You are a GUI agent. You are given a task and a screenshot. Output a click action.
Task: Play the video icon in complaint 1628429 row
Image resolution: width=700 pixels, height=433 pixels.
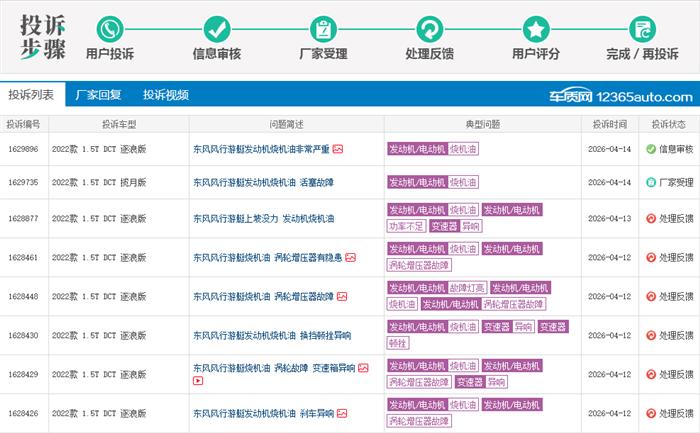(x=197, y=380)
